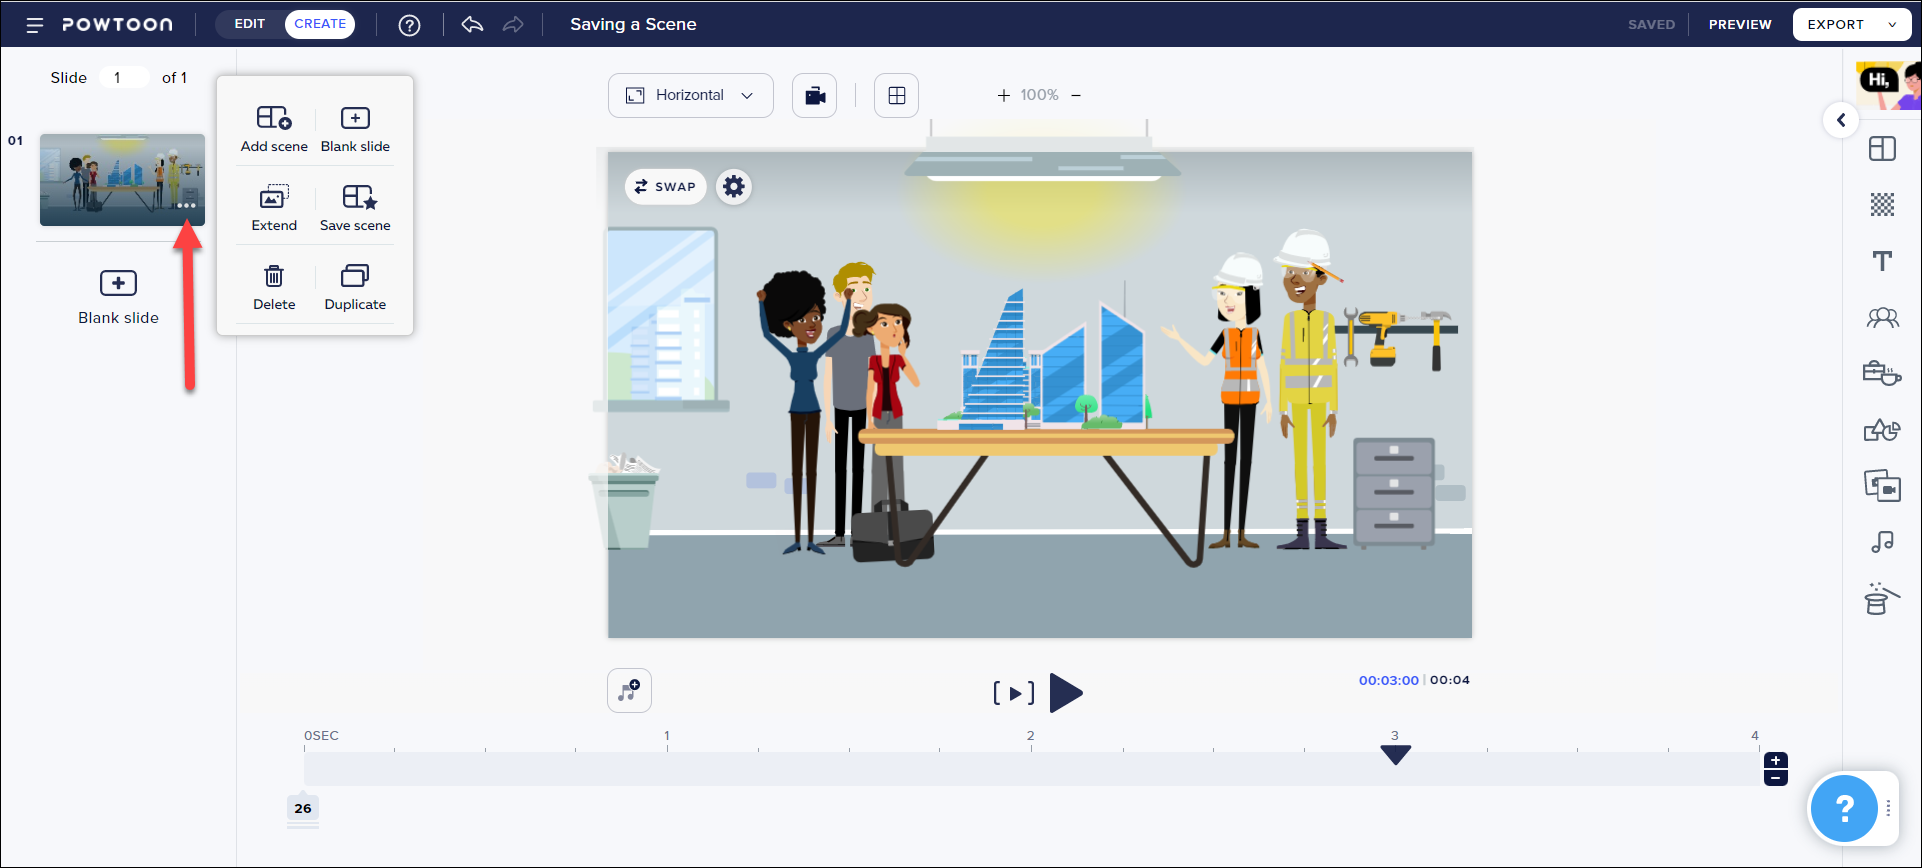Viewport: 1922px width, 868px height.
Task: Open the camera tool above canvas
Action: 815,96
